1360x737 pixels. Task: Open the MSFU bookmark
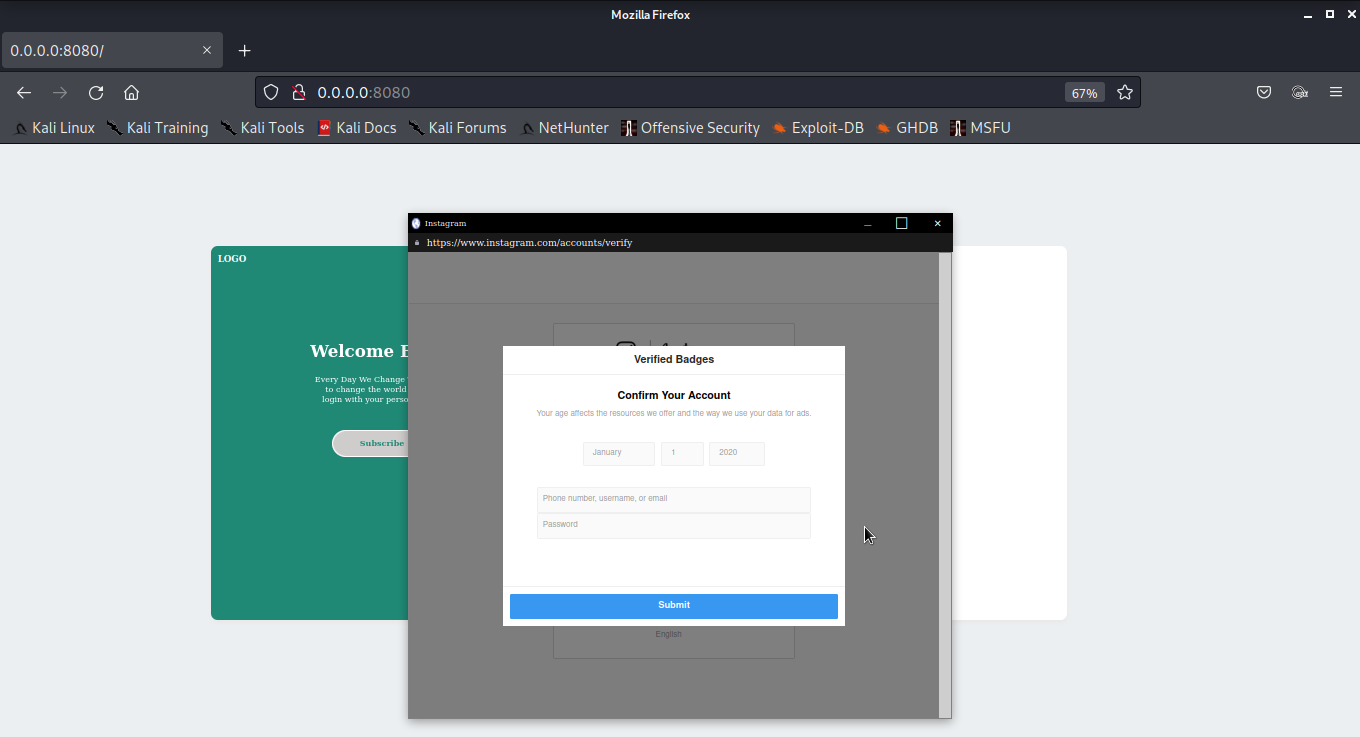click(981, 128)
